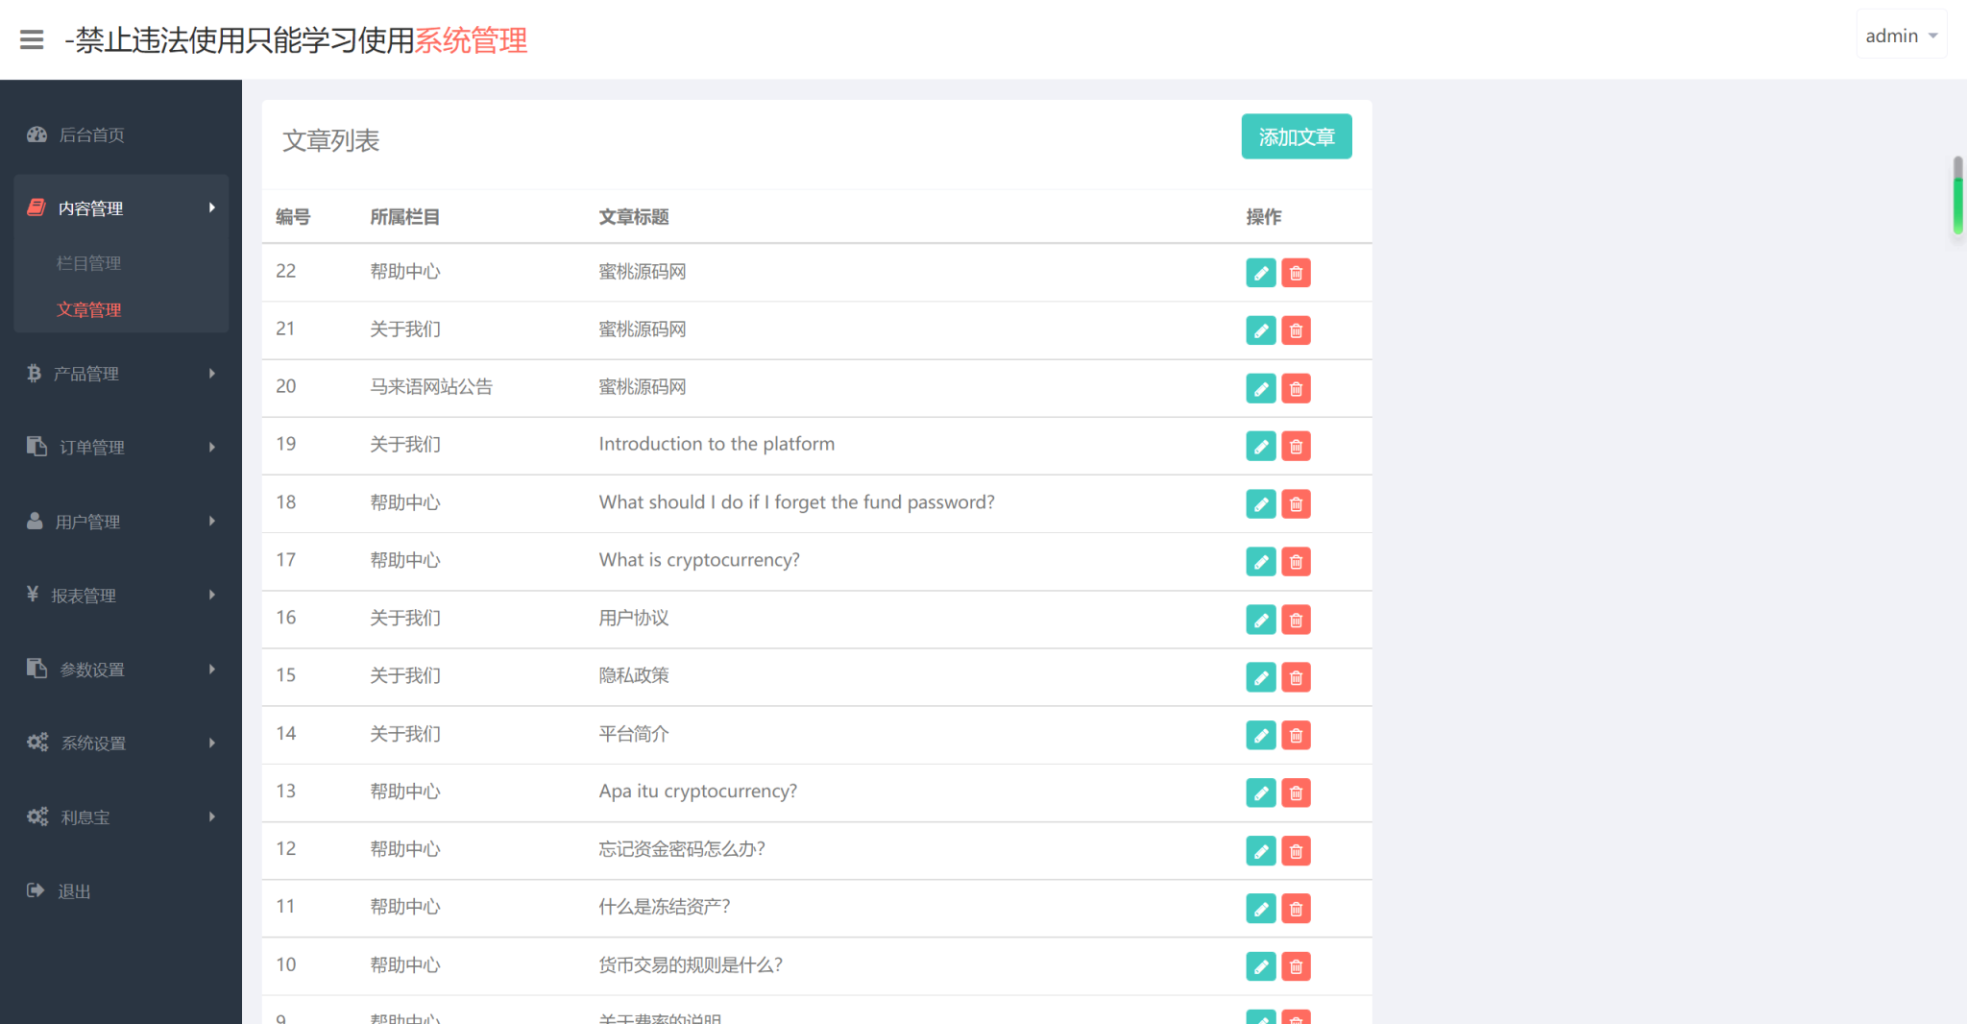Open 栏目管理 submenu item
The image size is (1967, 1024).
pyautogui.click(x=89, y=263)
